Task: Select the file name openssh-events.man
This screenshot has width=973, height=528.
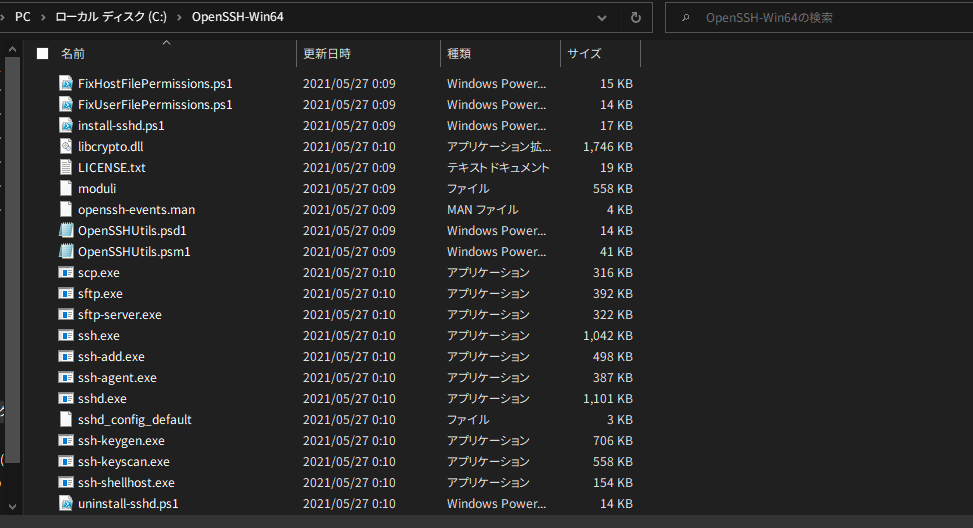Action: (x=137, y=210)
